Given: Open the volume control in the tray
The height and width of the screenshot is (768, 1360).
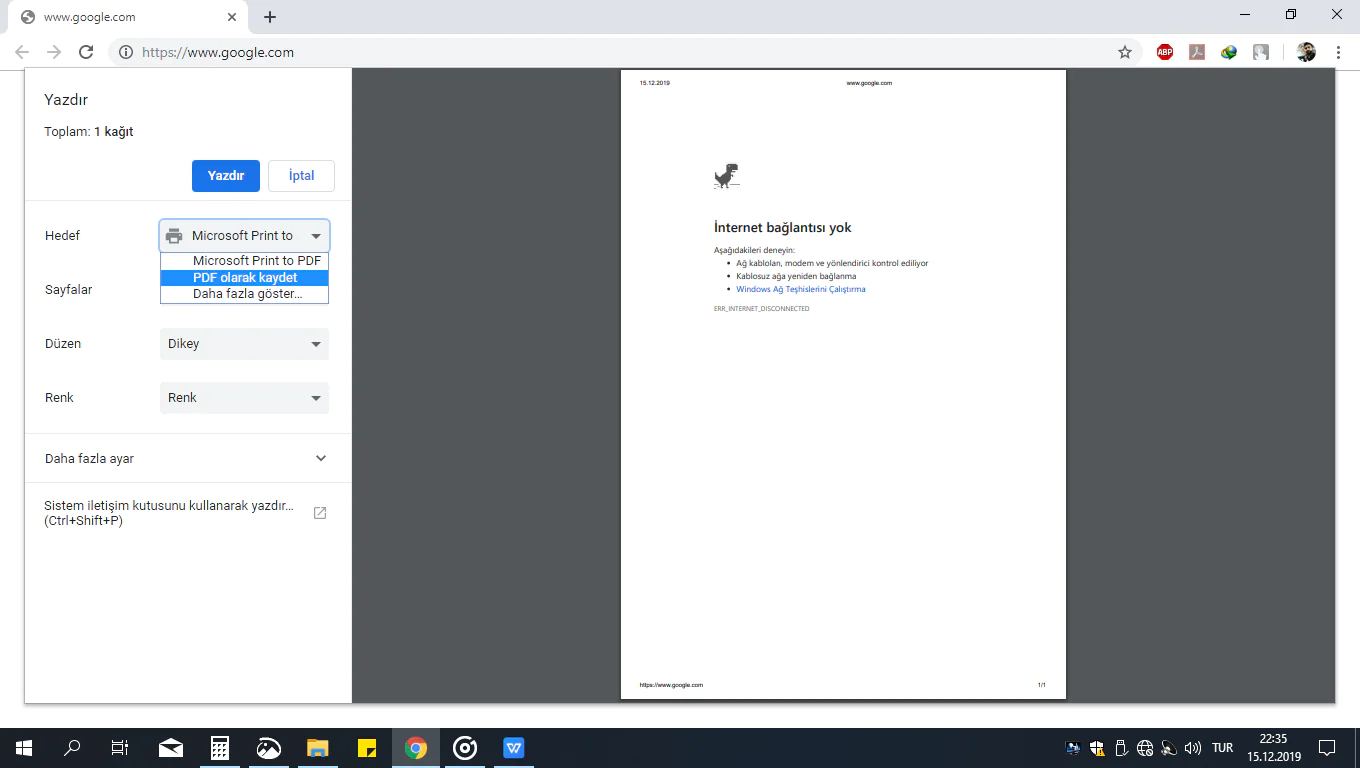Looking at the screenshot, I should point(1192,748).
